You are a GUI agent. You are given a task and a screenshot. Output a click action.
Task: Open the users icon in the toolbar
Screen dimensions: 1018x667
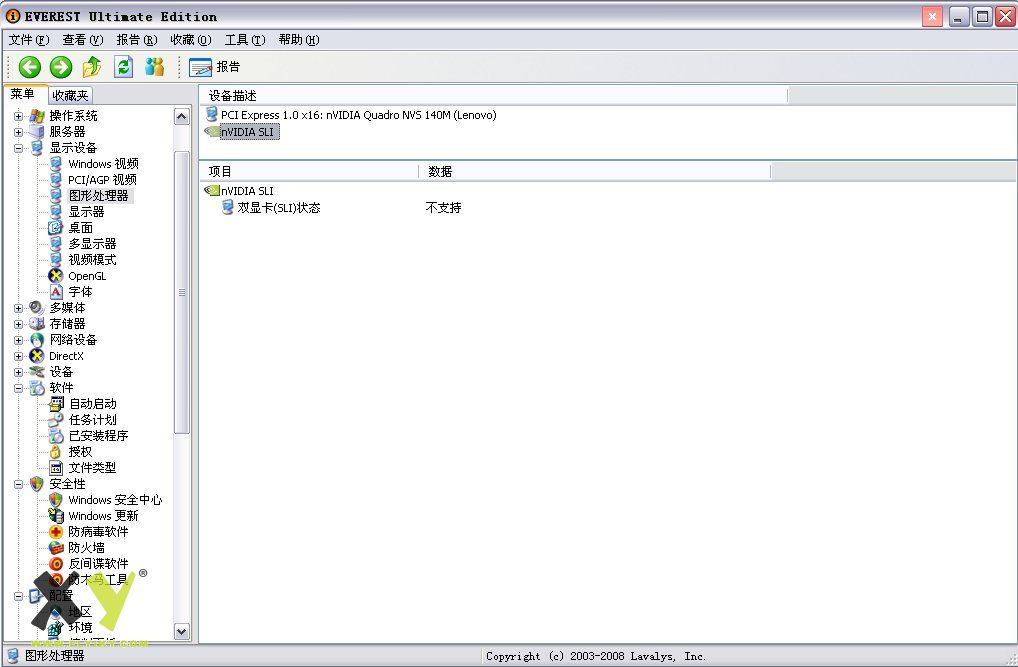[x=155, y=66]
